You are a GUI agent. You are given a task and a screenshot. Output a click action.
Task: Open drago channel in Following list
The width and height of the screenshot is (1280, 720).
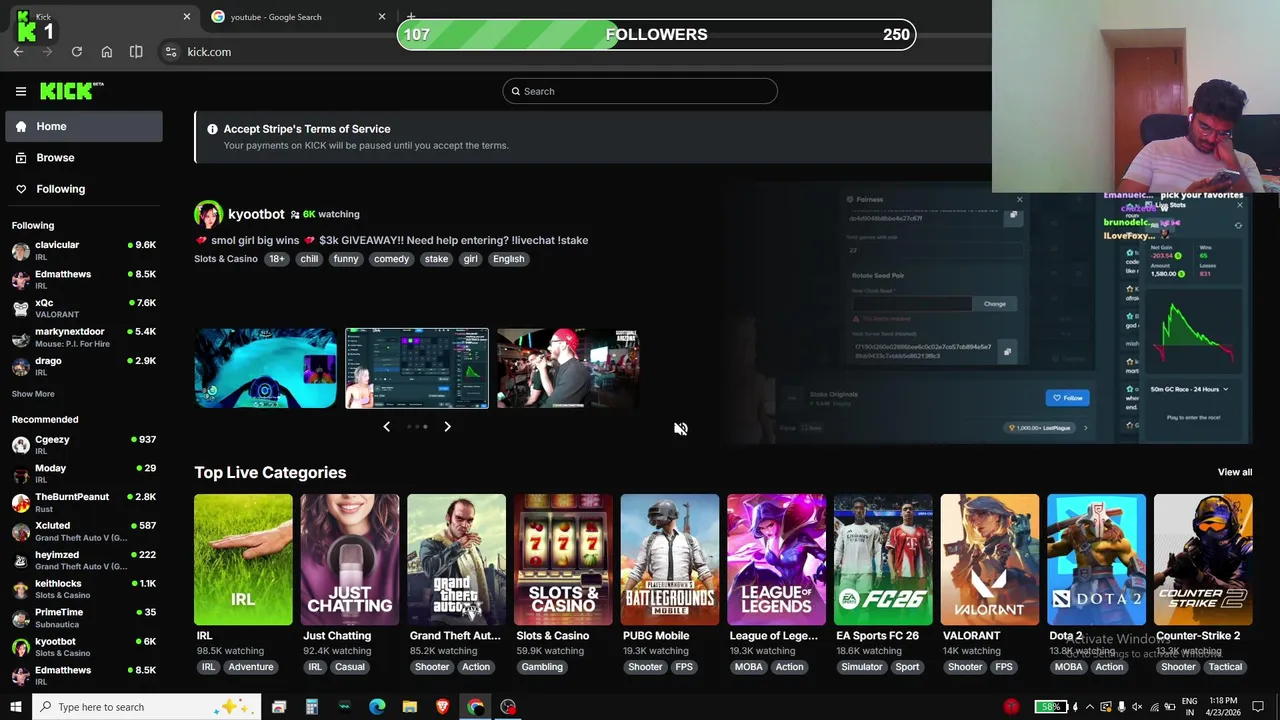84,366
